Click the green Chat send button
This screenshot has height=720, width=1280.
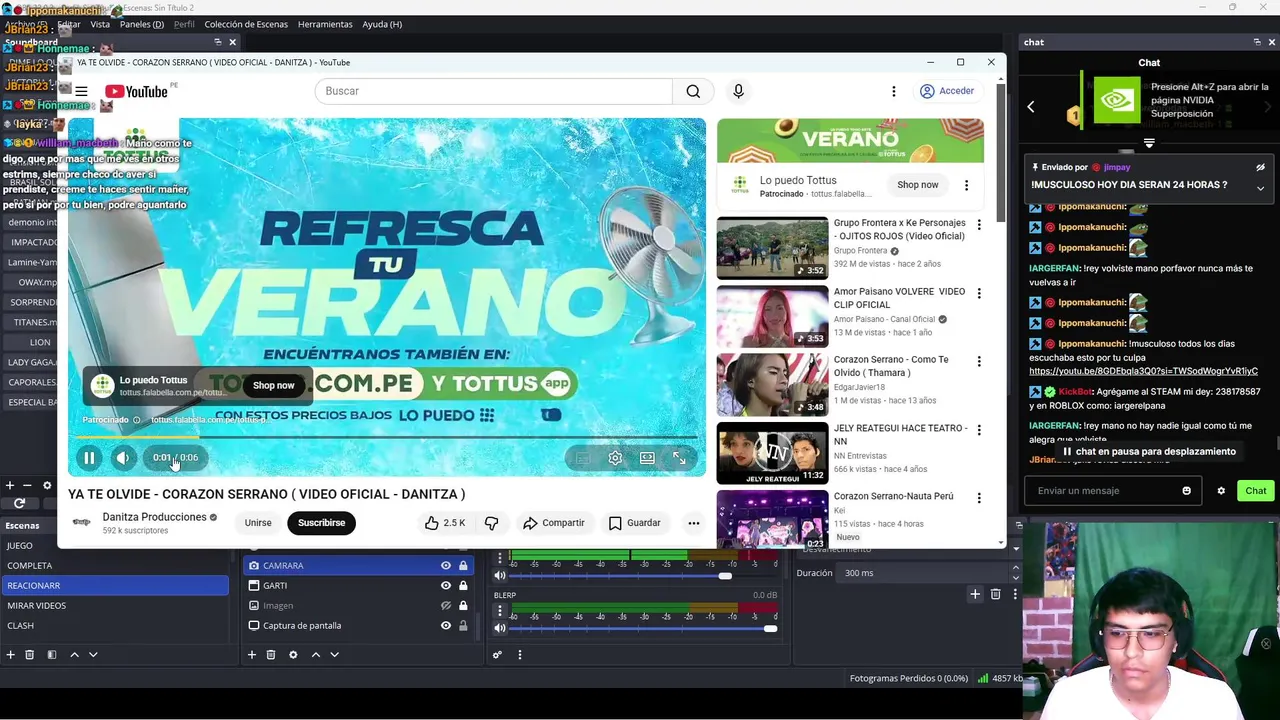pos(1256,491)
